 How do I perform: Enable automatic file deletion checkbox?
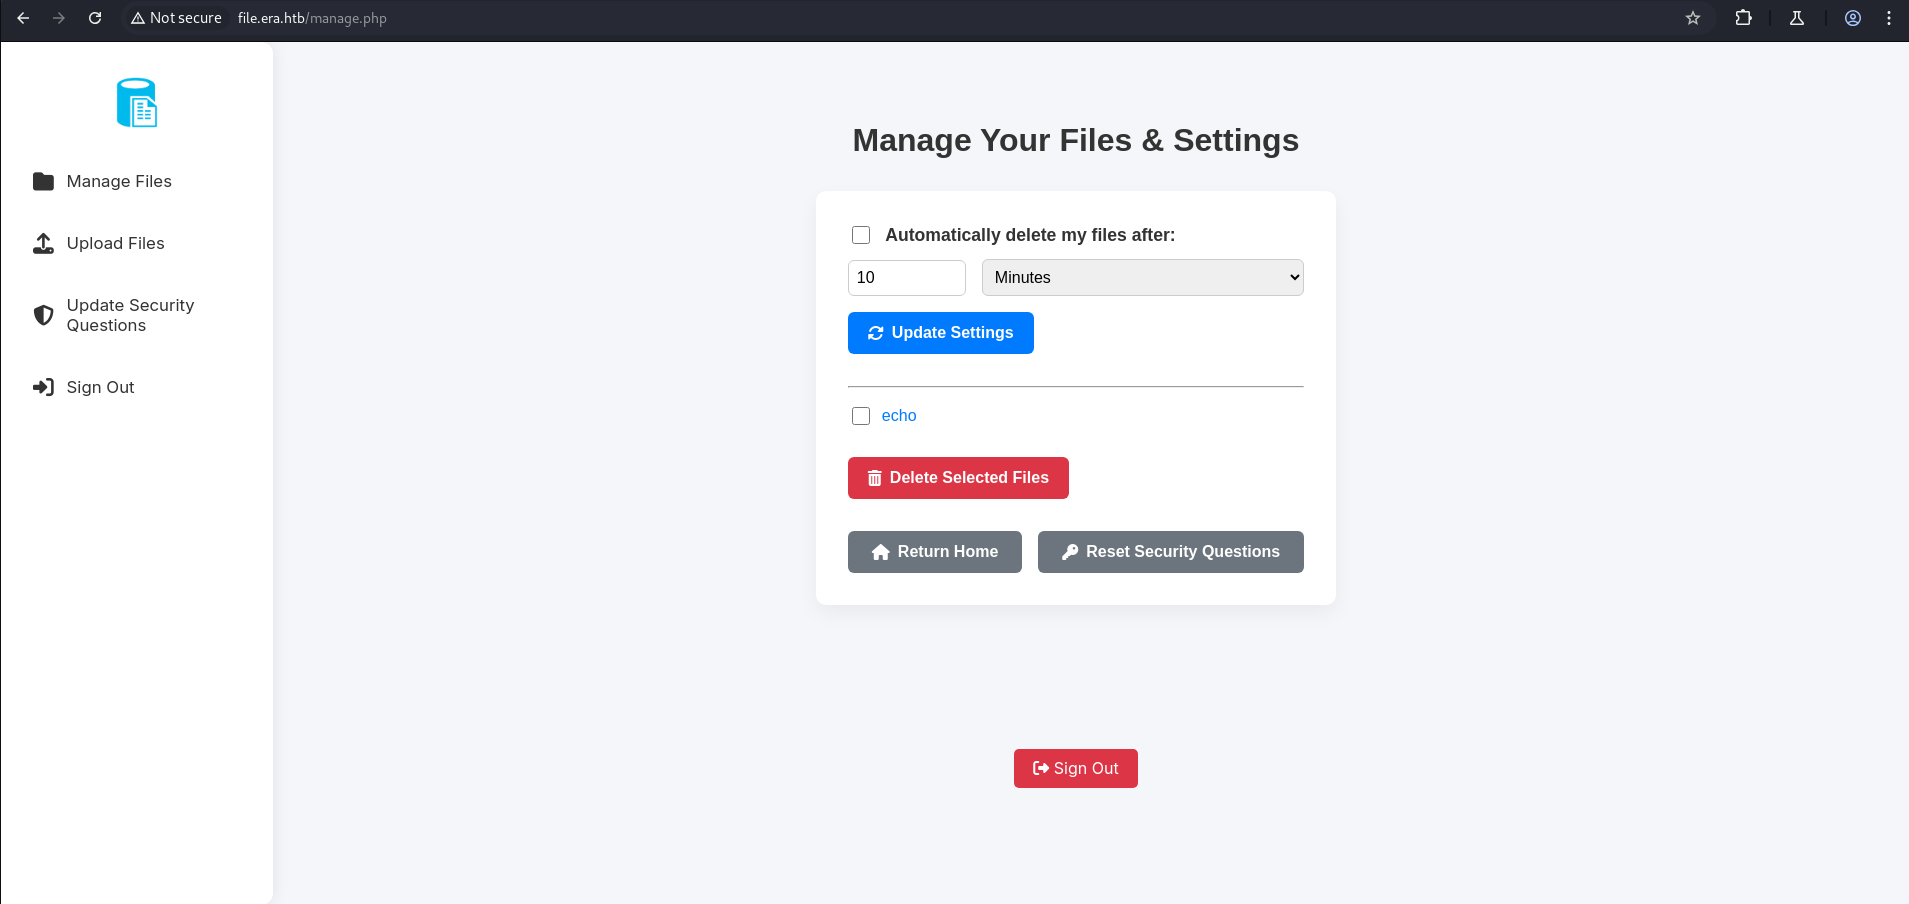pos(861,235)
